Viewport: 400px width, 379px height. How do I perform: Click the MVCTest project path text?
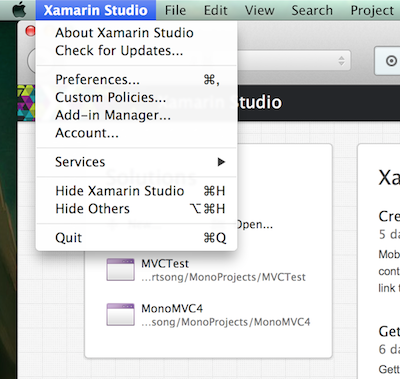tap(223, 277)
